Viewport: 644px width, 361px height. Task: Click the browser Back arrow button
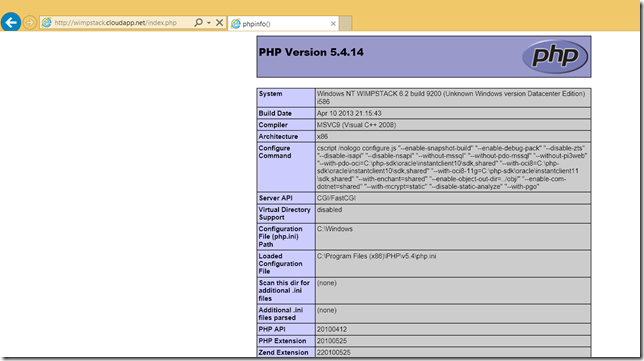pyautogui.click(x=11, y=22)
